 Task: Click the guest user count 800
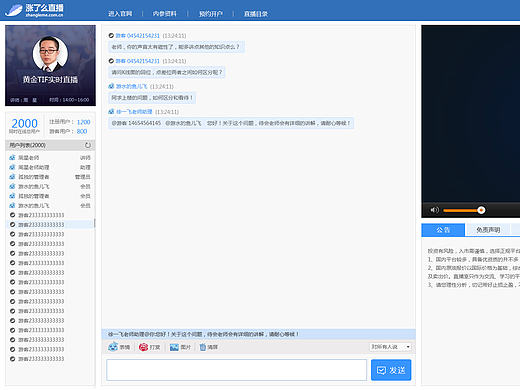[82, 131]
